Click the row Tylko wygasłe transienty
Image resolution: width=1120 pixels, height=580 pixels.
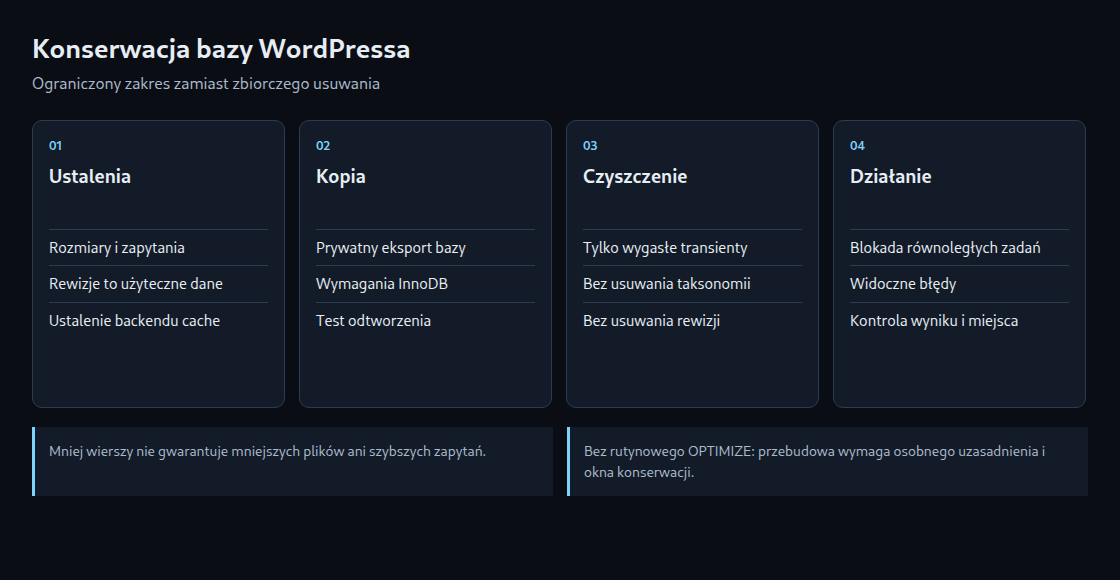[692, 248]
